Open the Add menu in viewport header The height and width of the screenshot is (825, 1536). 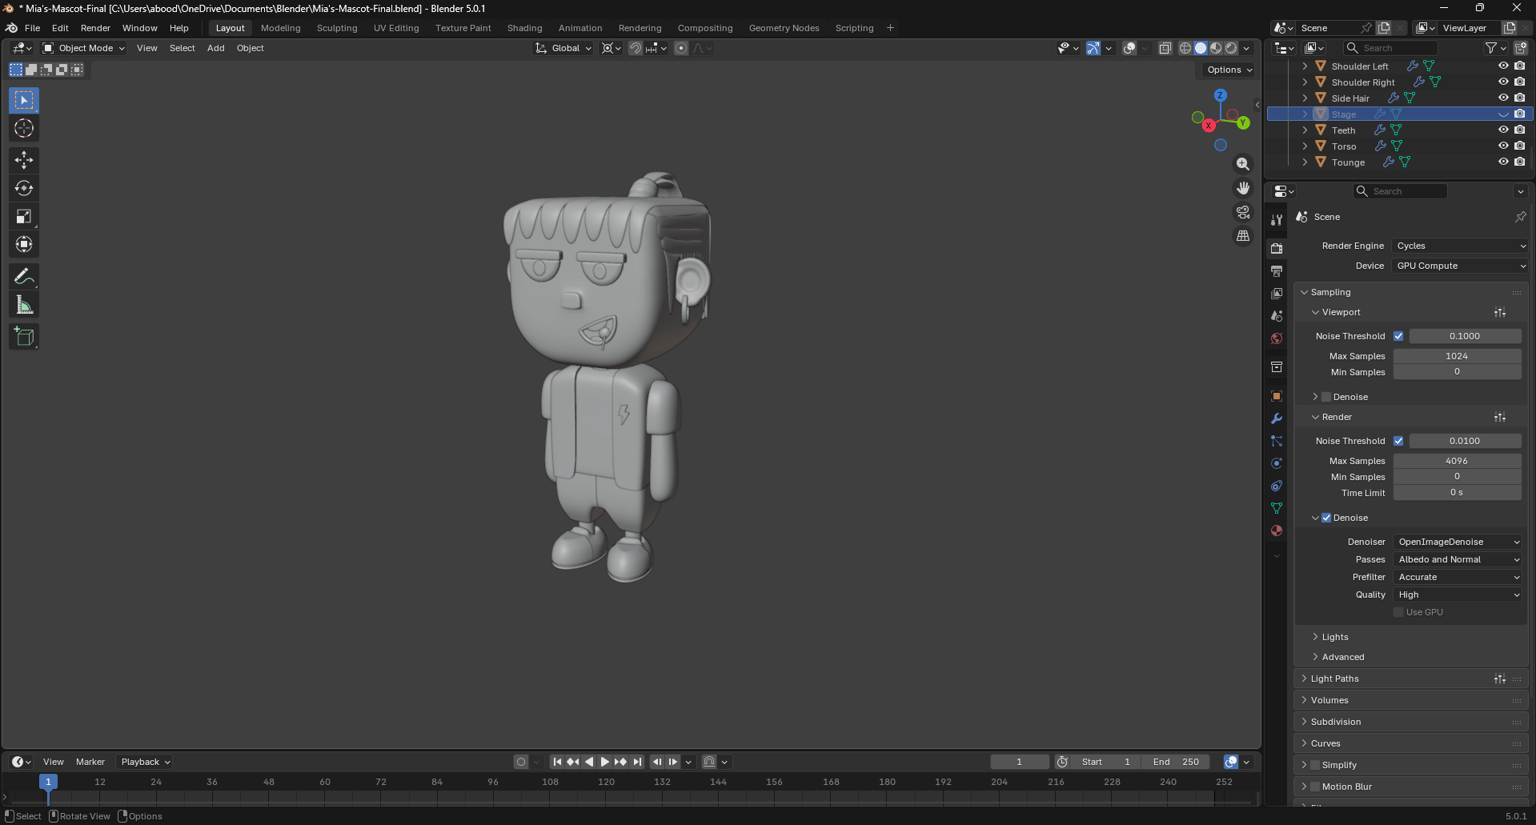click(215, 48)
